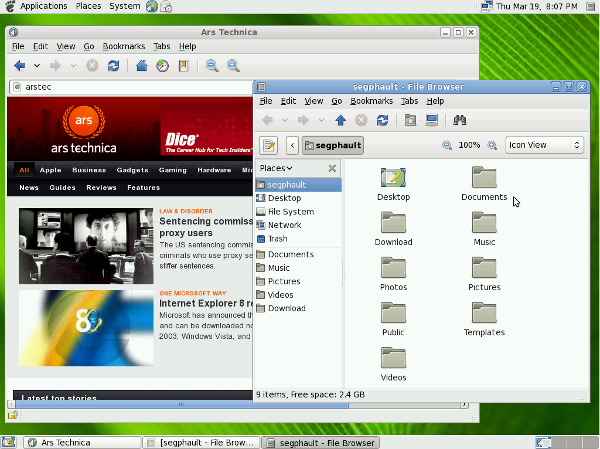Zoom out using the magnifier beside 100%
Image resolution: width=600 pixels, height=449 pixels.
pyautogui.click(x=447, y=145)
